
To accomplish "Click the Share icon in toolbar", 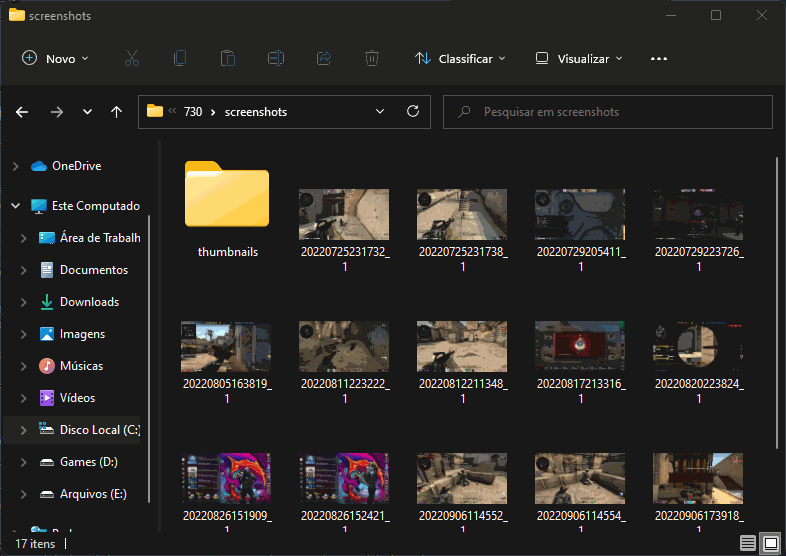I will pos(324,59).
